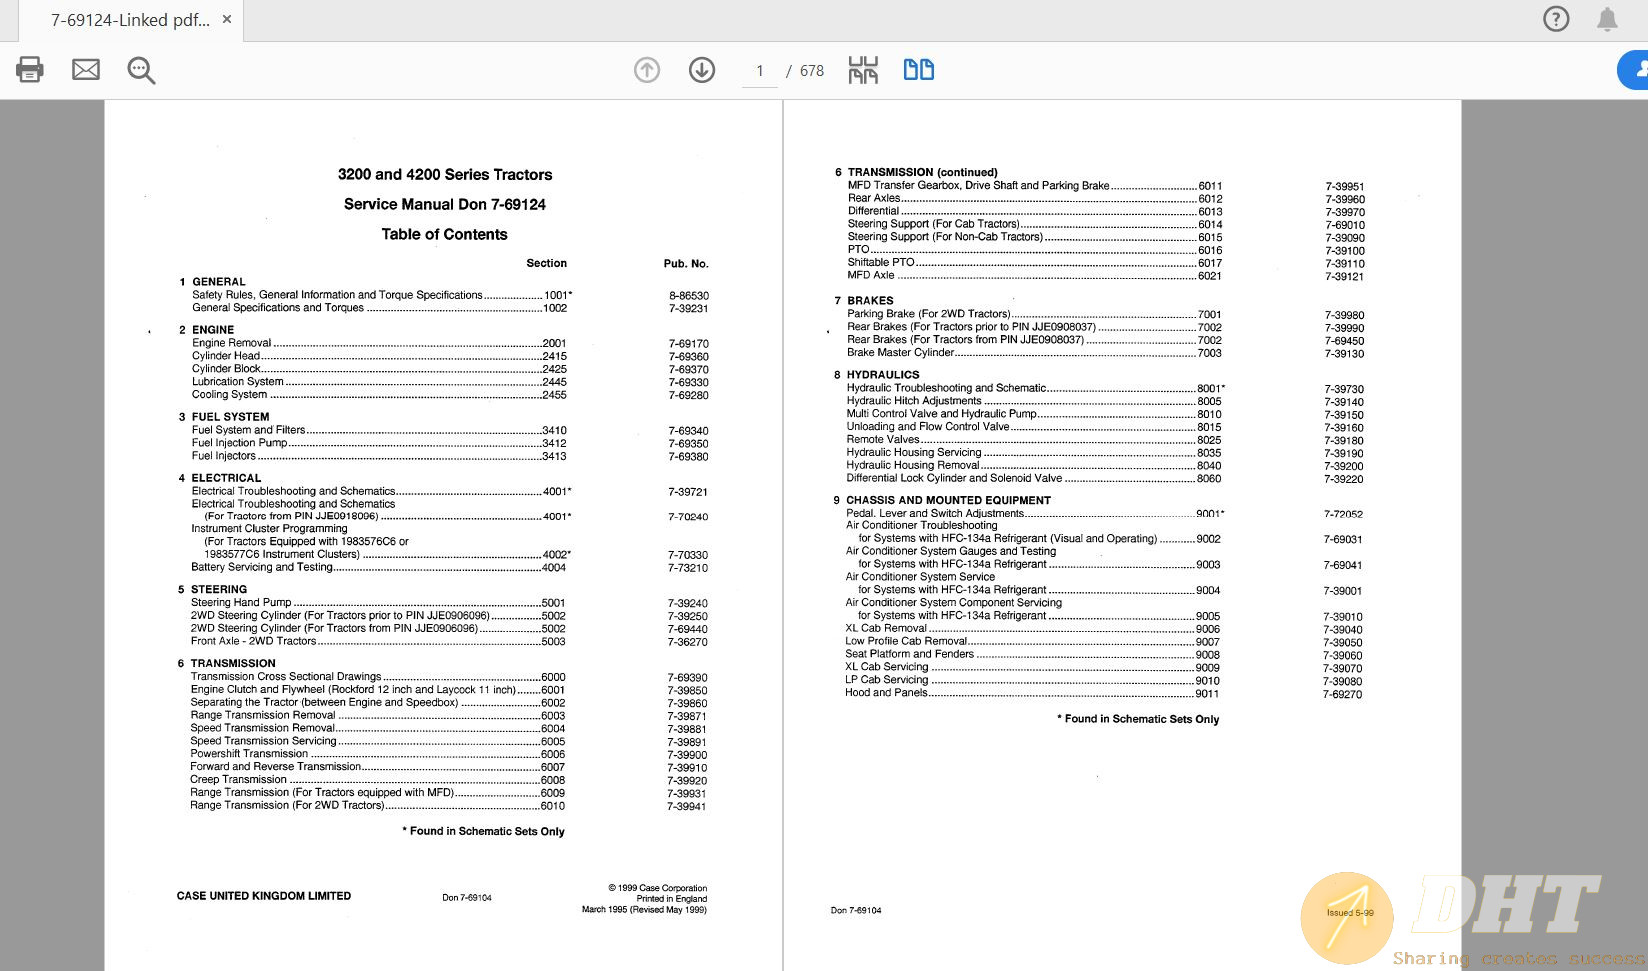Open XL Cab Removal entry 9006
Viewport: 1648px width, 971px height.
coord(886,629)
